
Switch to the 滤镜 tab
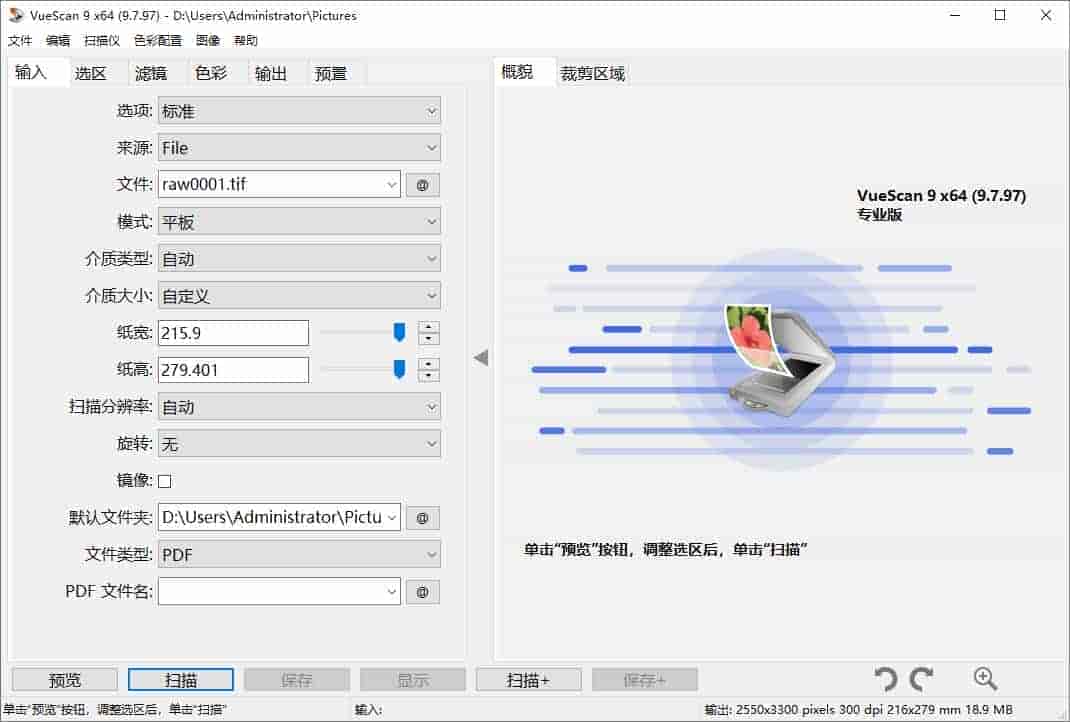click(x=151, y=73)
